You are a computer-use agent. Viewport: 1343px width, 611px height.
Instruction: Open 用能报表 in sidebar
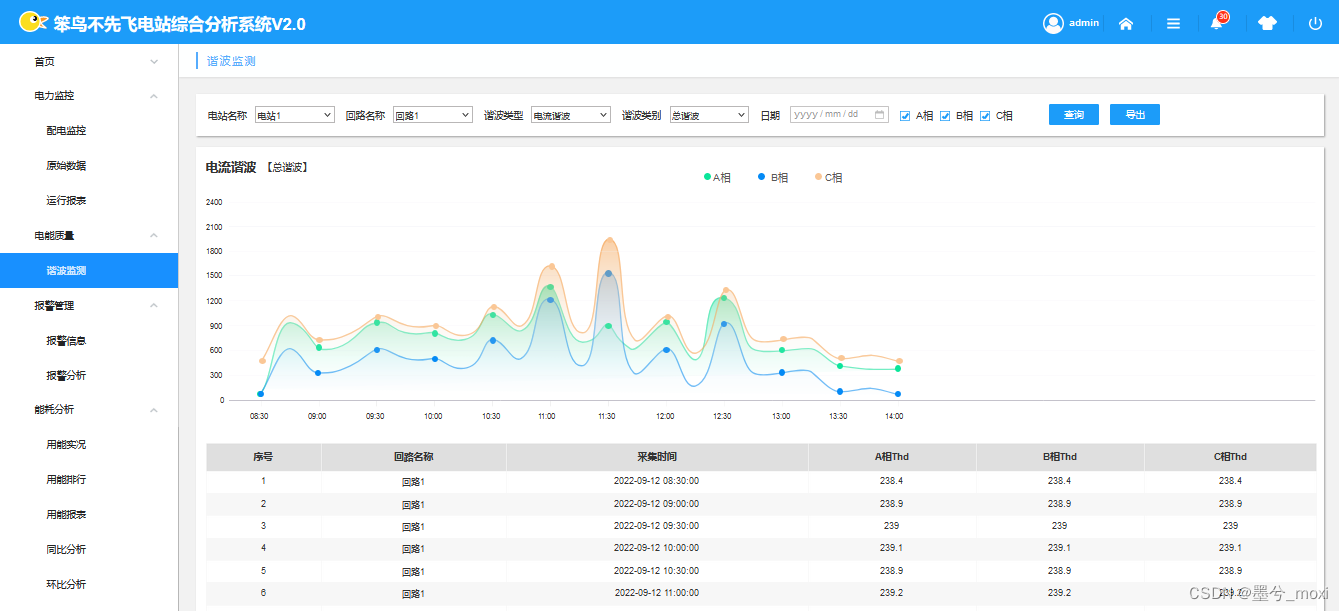point(66,515)
